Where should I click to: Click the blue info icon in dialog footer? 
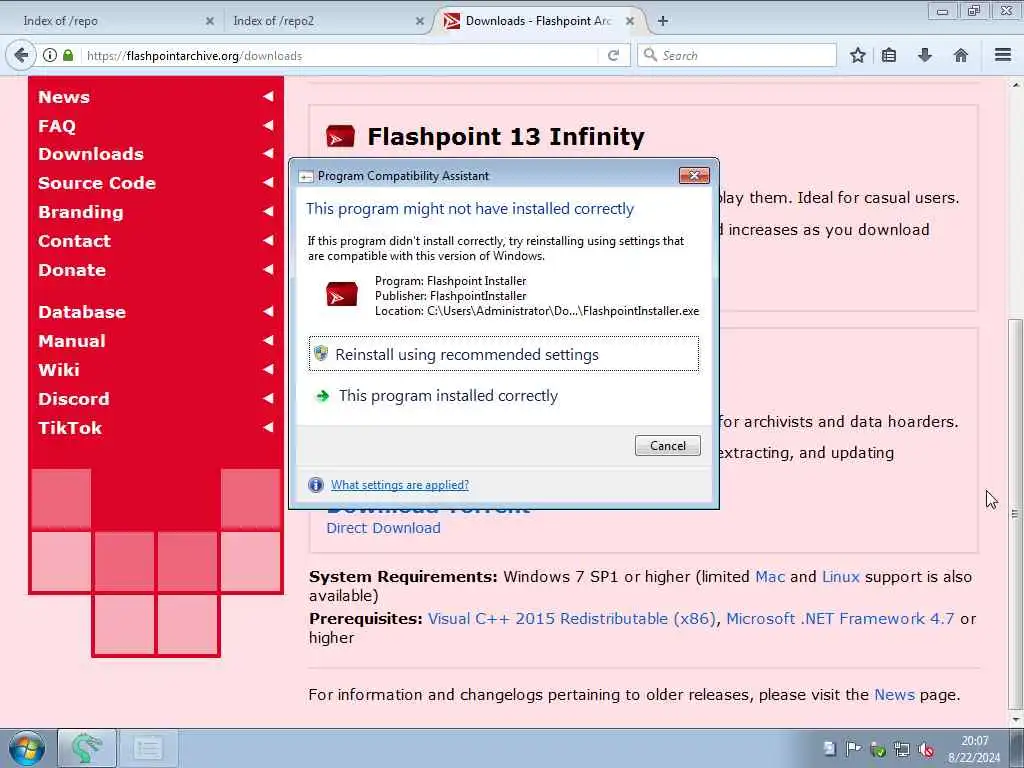tap(315, 485)
